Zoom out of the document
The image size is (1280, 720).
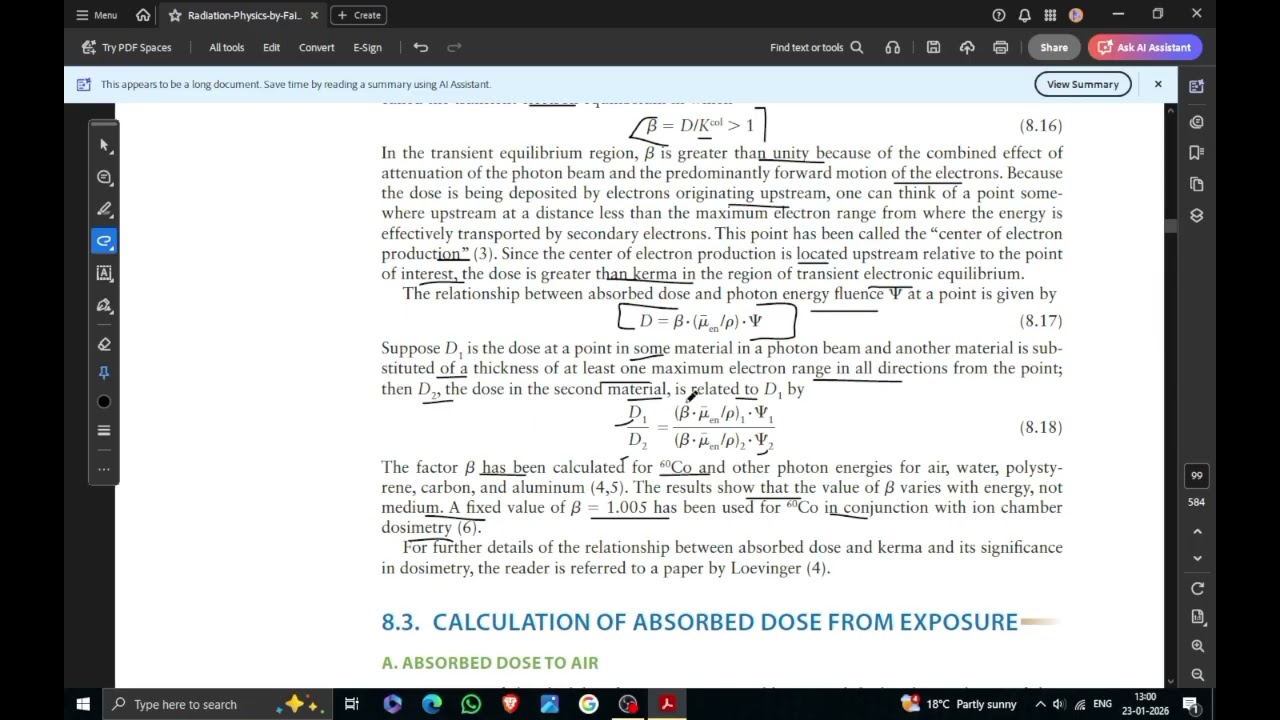coord(1197,675)
